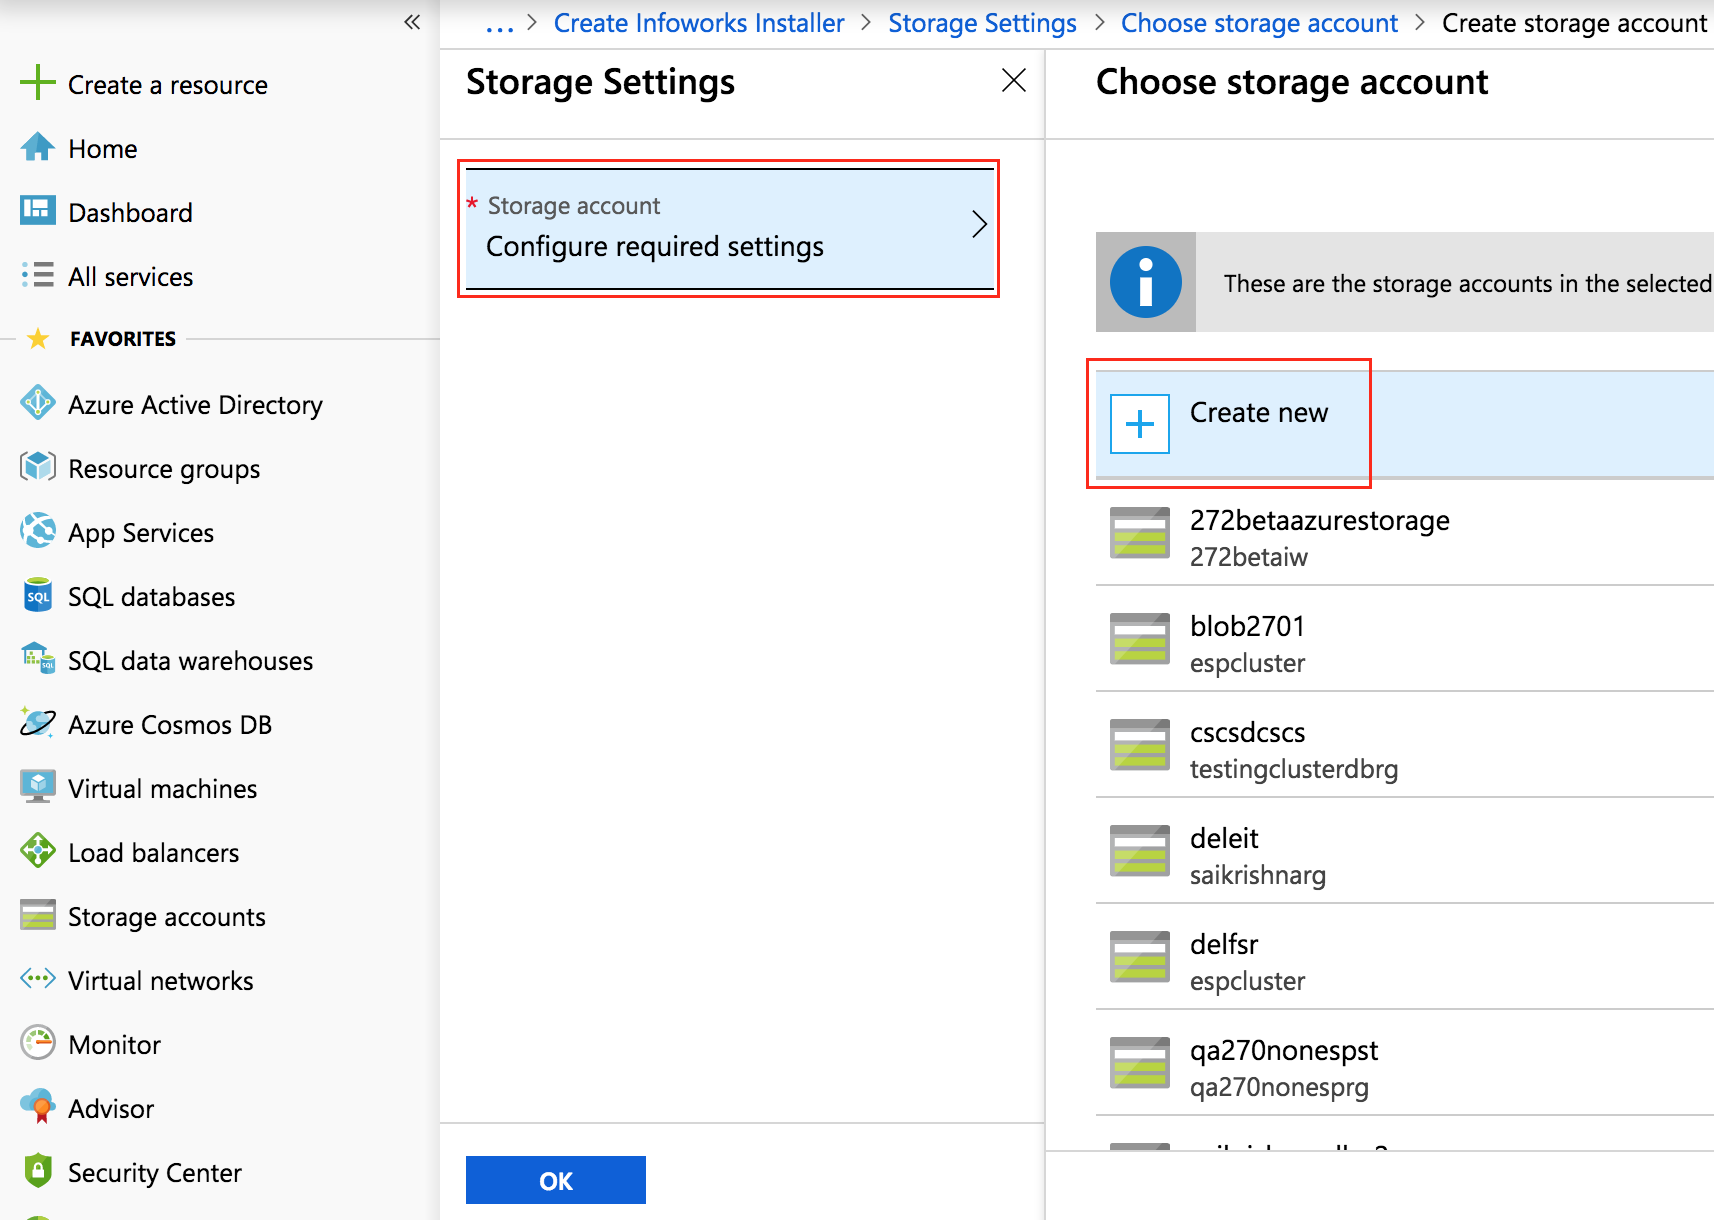The width and height of the screenshot is (1714, 1220).
Task: Click the Storage accounts sidebar icon
Action: tap(38, 915)
